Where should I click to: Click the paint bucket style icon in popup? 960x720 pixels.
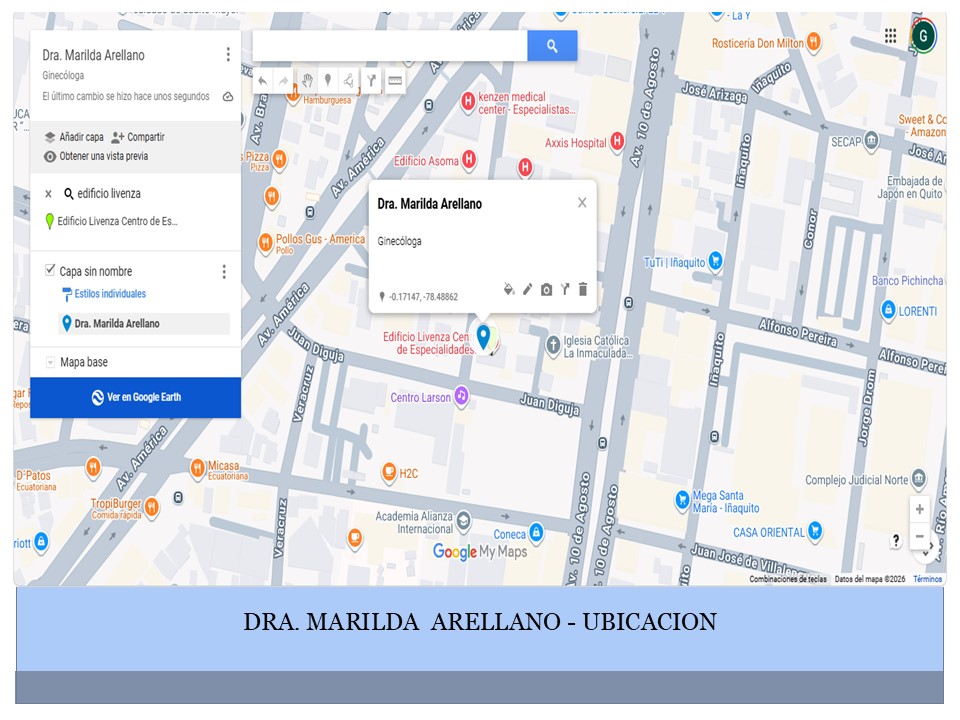[509, 289]
